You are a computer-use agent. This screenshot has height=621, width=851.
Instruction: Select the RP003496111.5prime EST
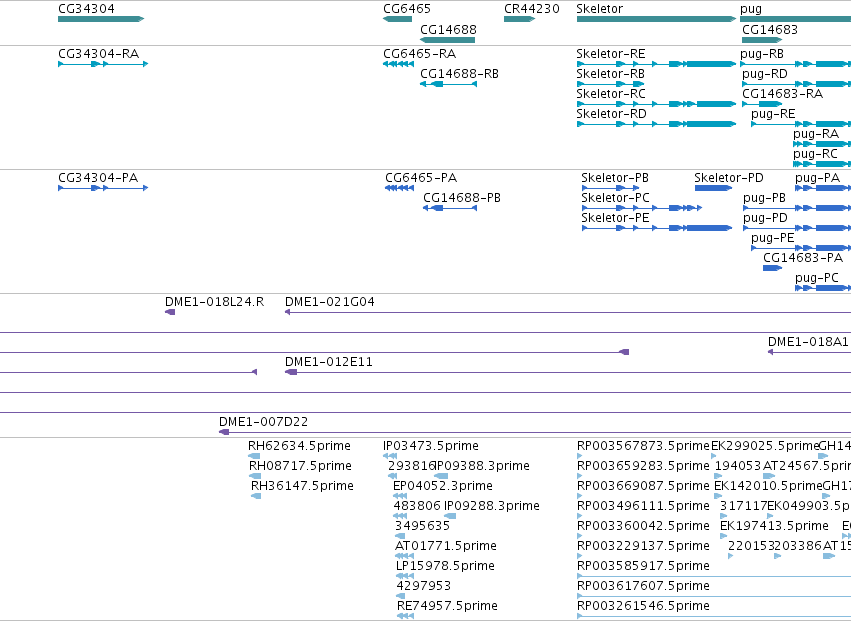tap(580, 517)
